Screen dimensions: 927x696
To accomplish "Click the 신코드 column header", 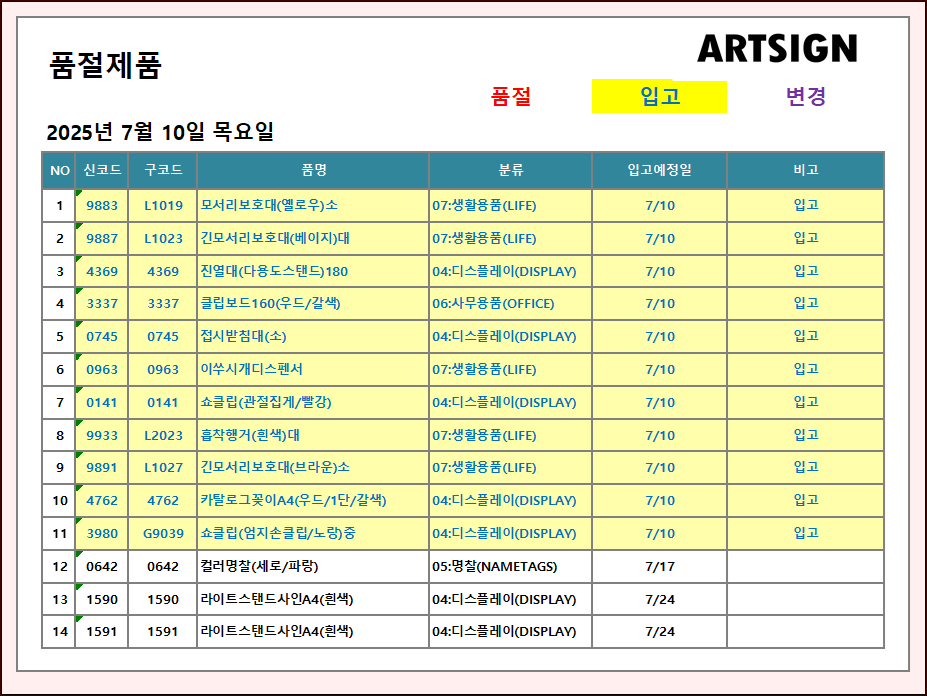I will tap(102, 170).
